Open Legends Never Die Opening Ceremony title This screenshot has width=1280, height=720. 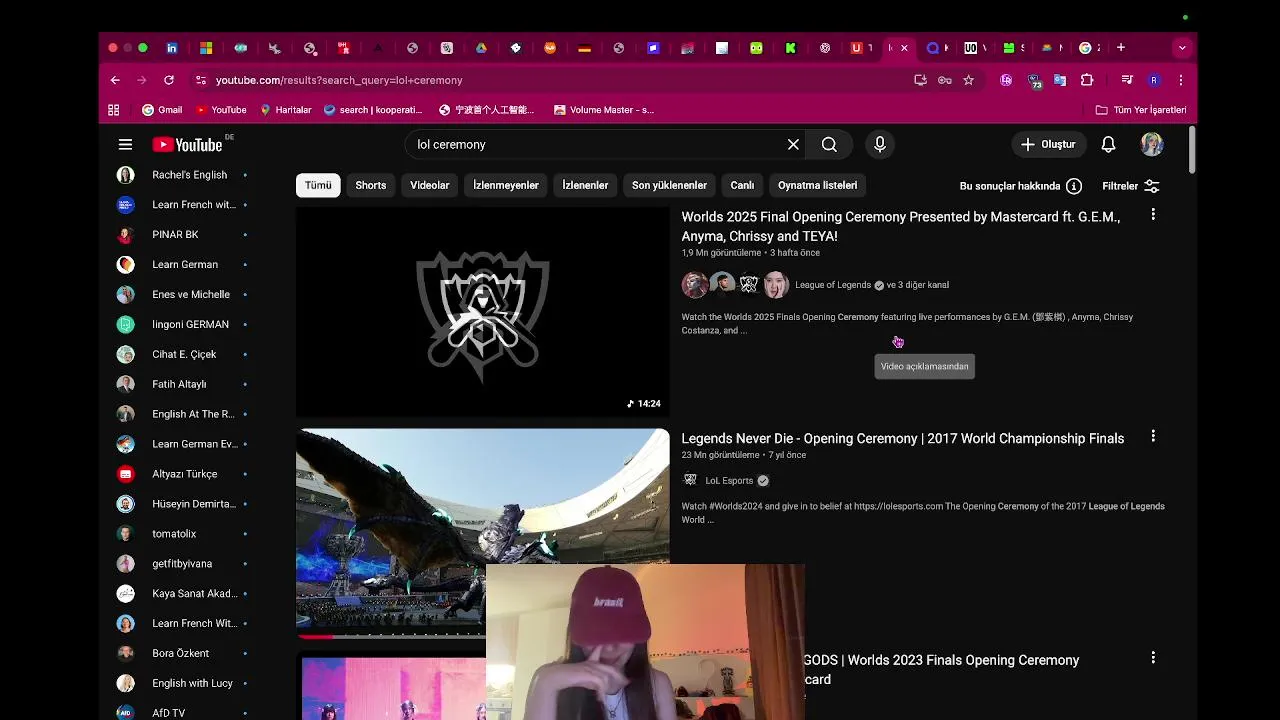click(x=903, y=438)
